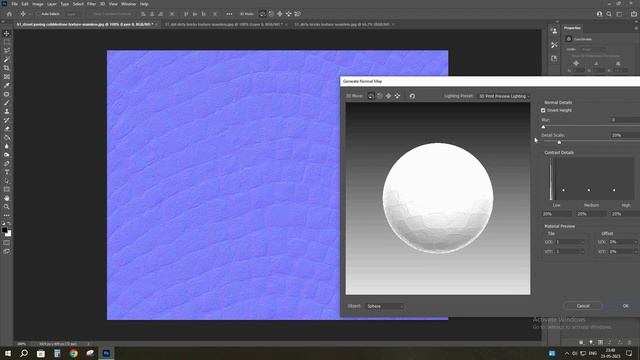The width and height of the screenshot is (640, 360).
Task: Select the Type tool
Action: [7, 172]
